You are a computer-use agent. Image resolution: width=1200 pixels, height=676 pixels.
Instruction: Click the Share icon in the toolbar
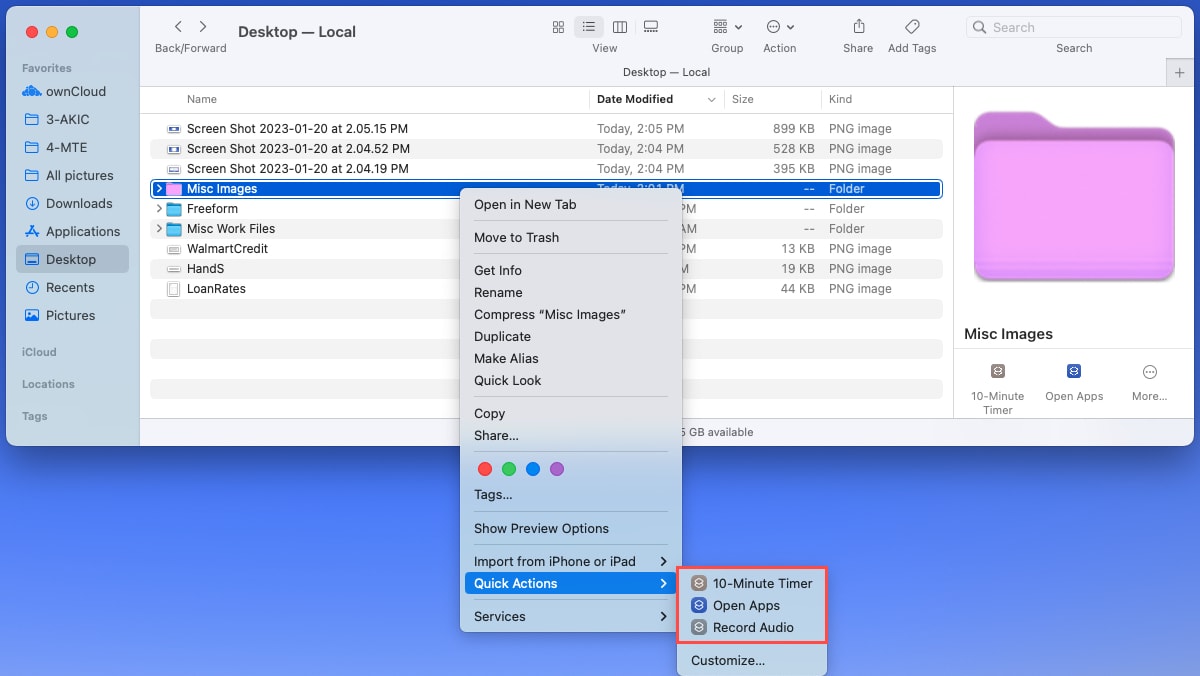(x=857, y=27)
